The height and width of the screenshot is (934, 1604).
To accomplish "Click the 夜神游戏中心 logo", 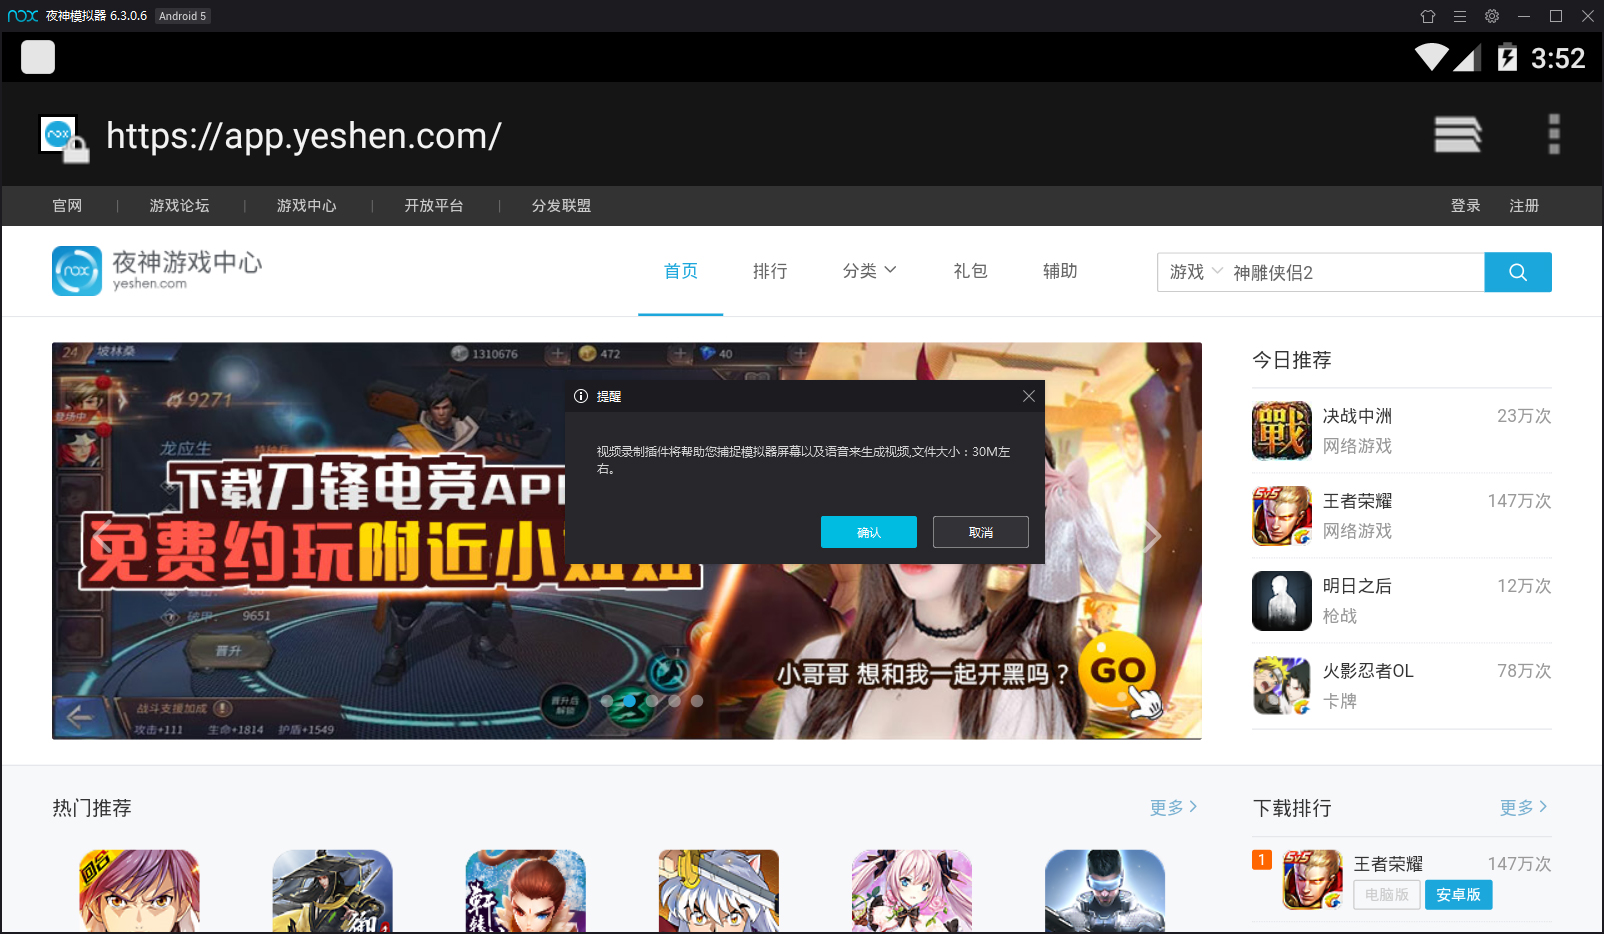I will [x=157, y=271].
